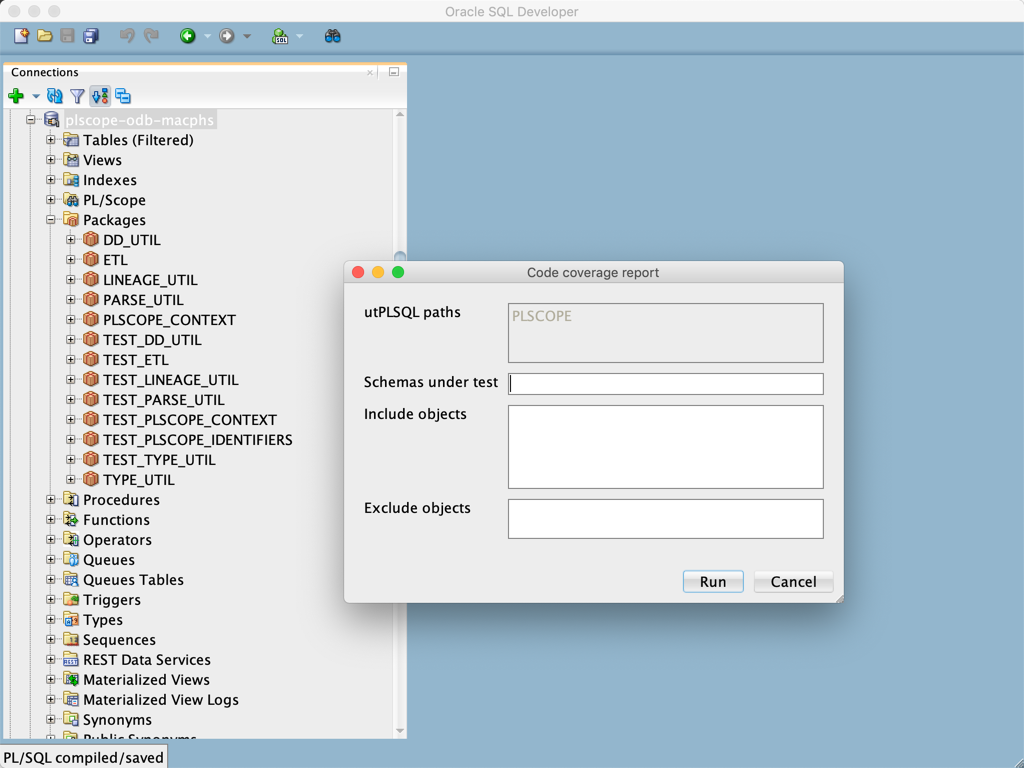The height and width of the screenshot is (768, 1024).
Task: Open the search using the binoculars icon
Action: 331,35
